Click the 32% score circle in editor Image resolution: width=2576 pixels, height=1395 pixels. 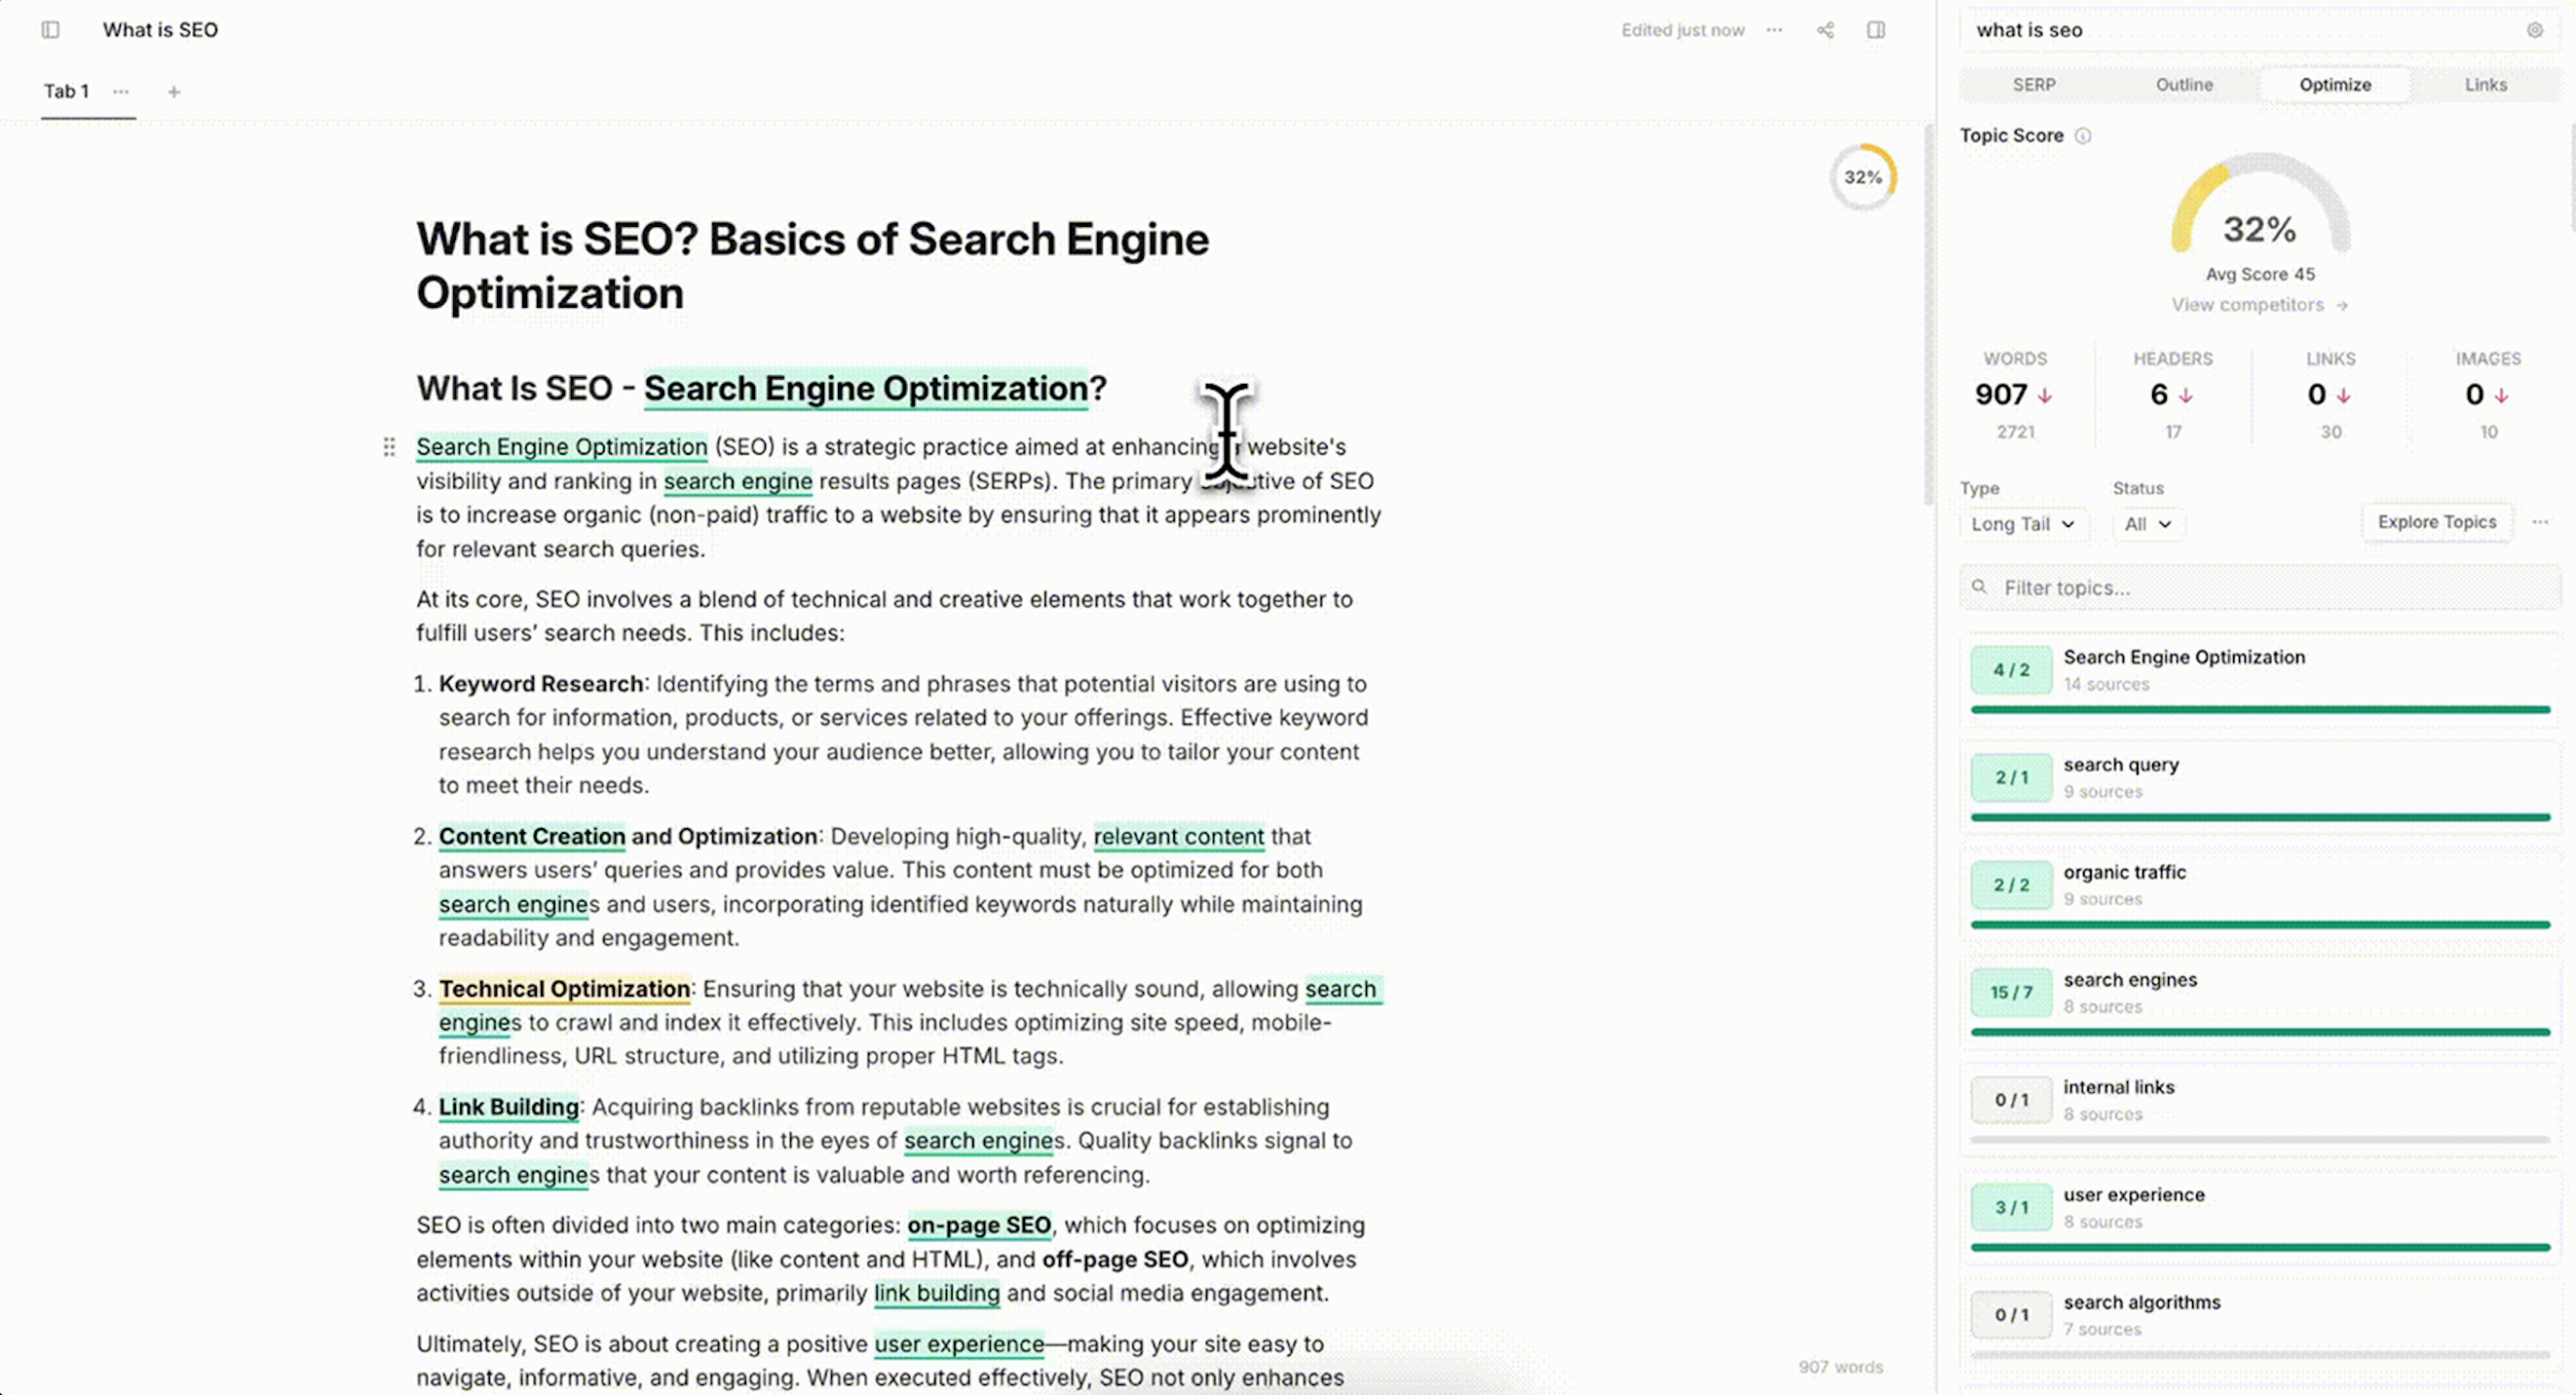(x=1863, y=177)
